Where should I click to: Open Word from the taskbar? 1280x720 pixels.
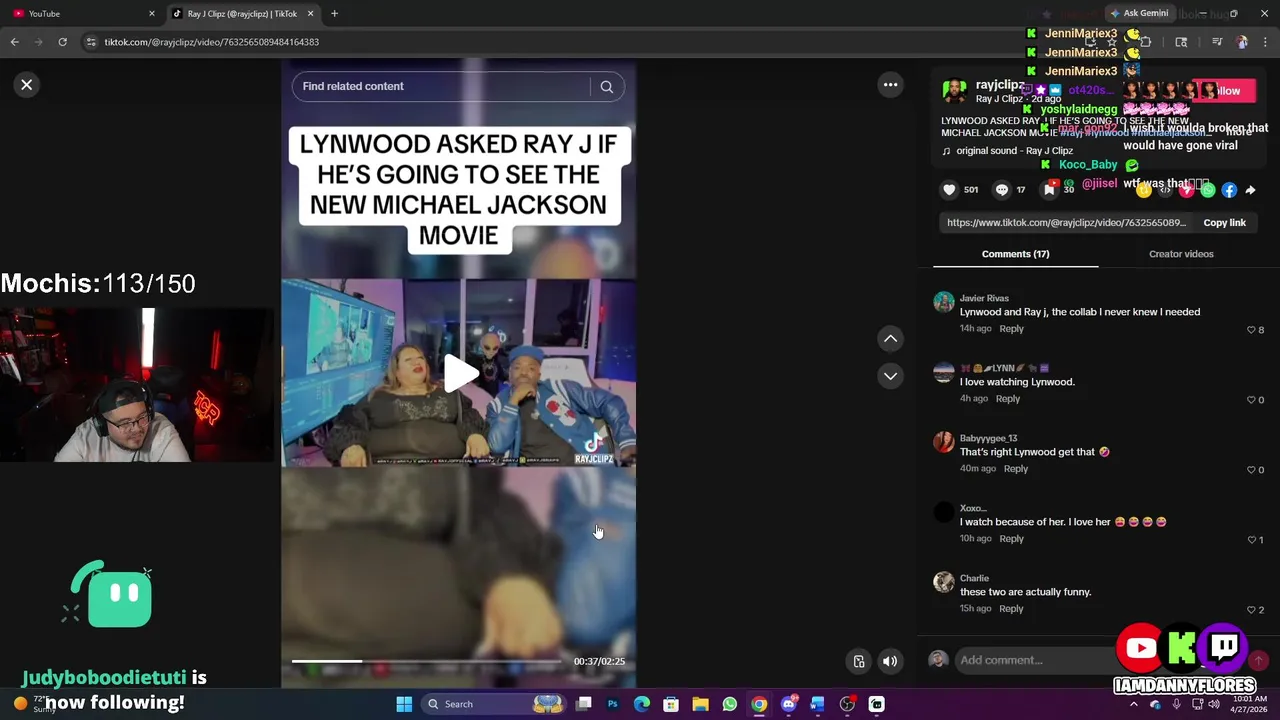pos(818,704)
